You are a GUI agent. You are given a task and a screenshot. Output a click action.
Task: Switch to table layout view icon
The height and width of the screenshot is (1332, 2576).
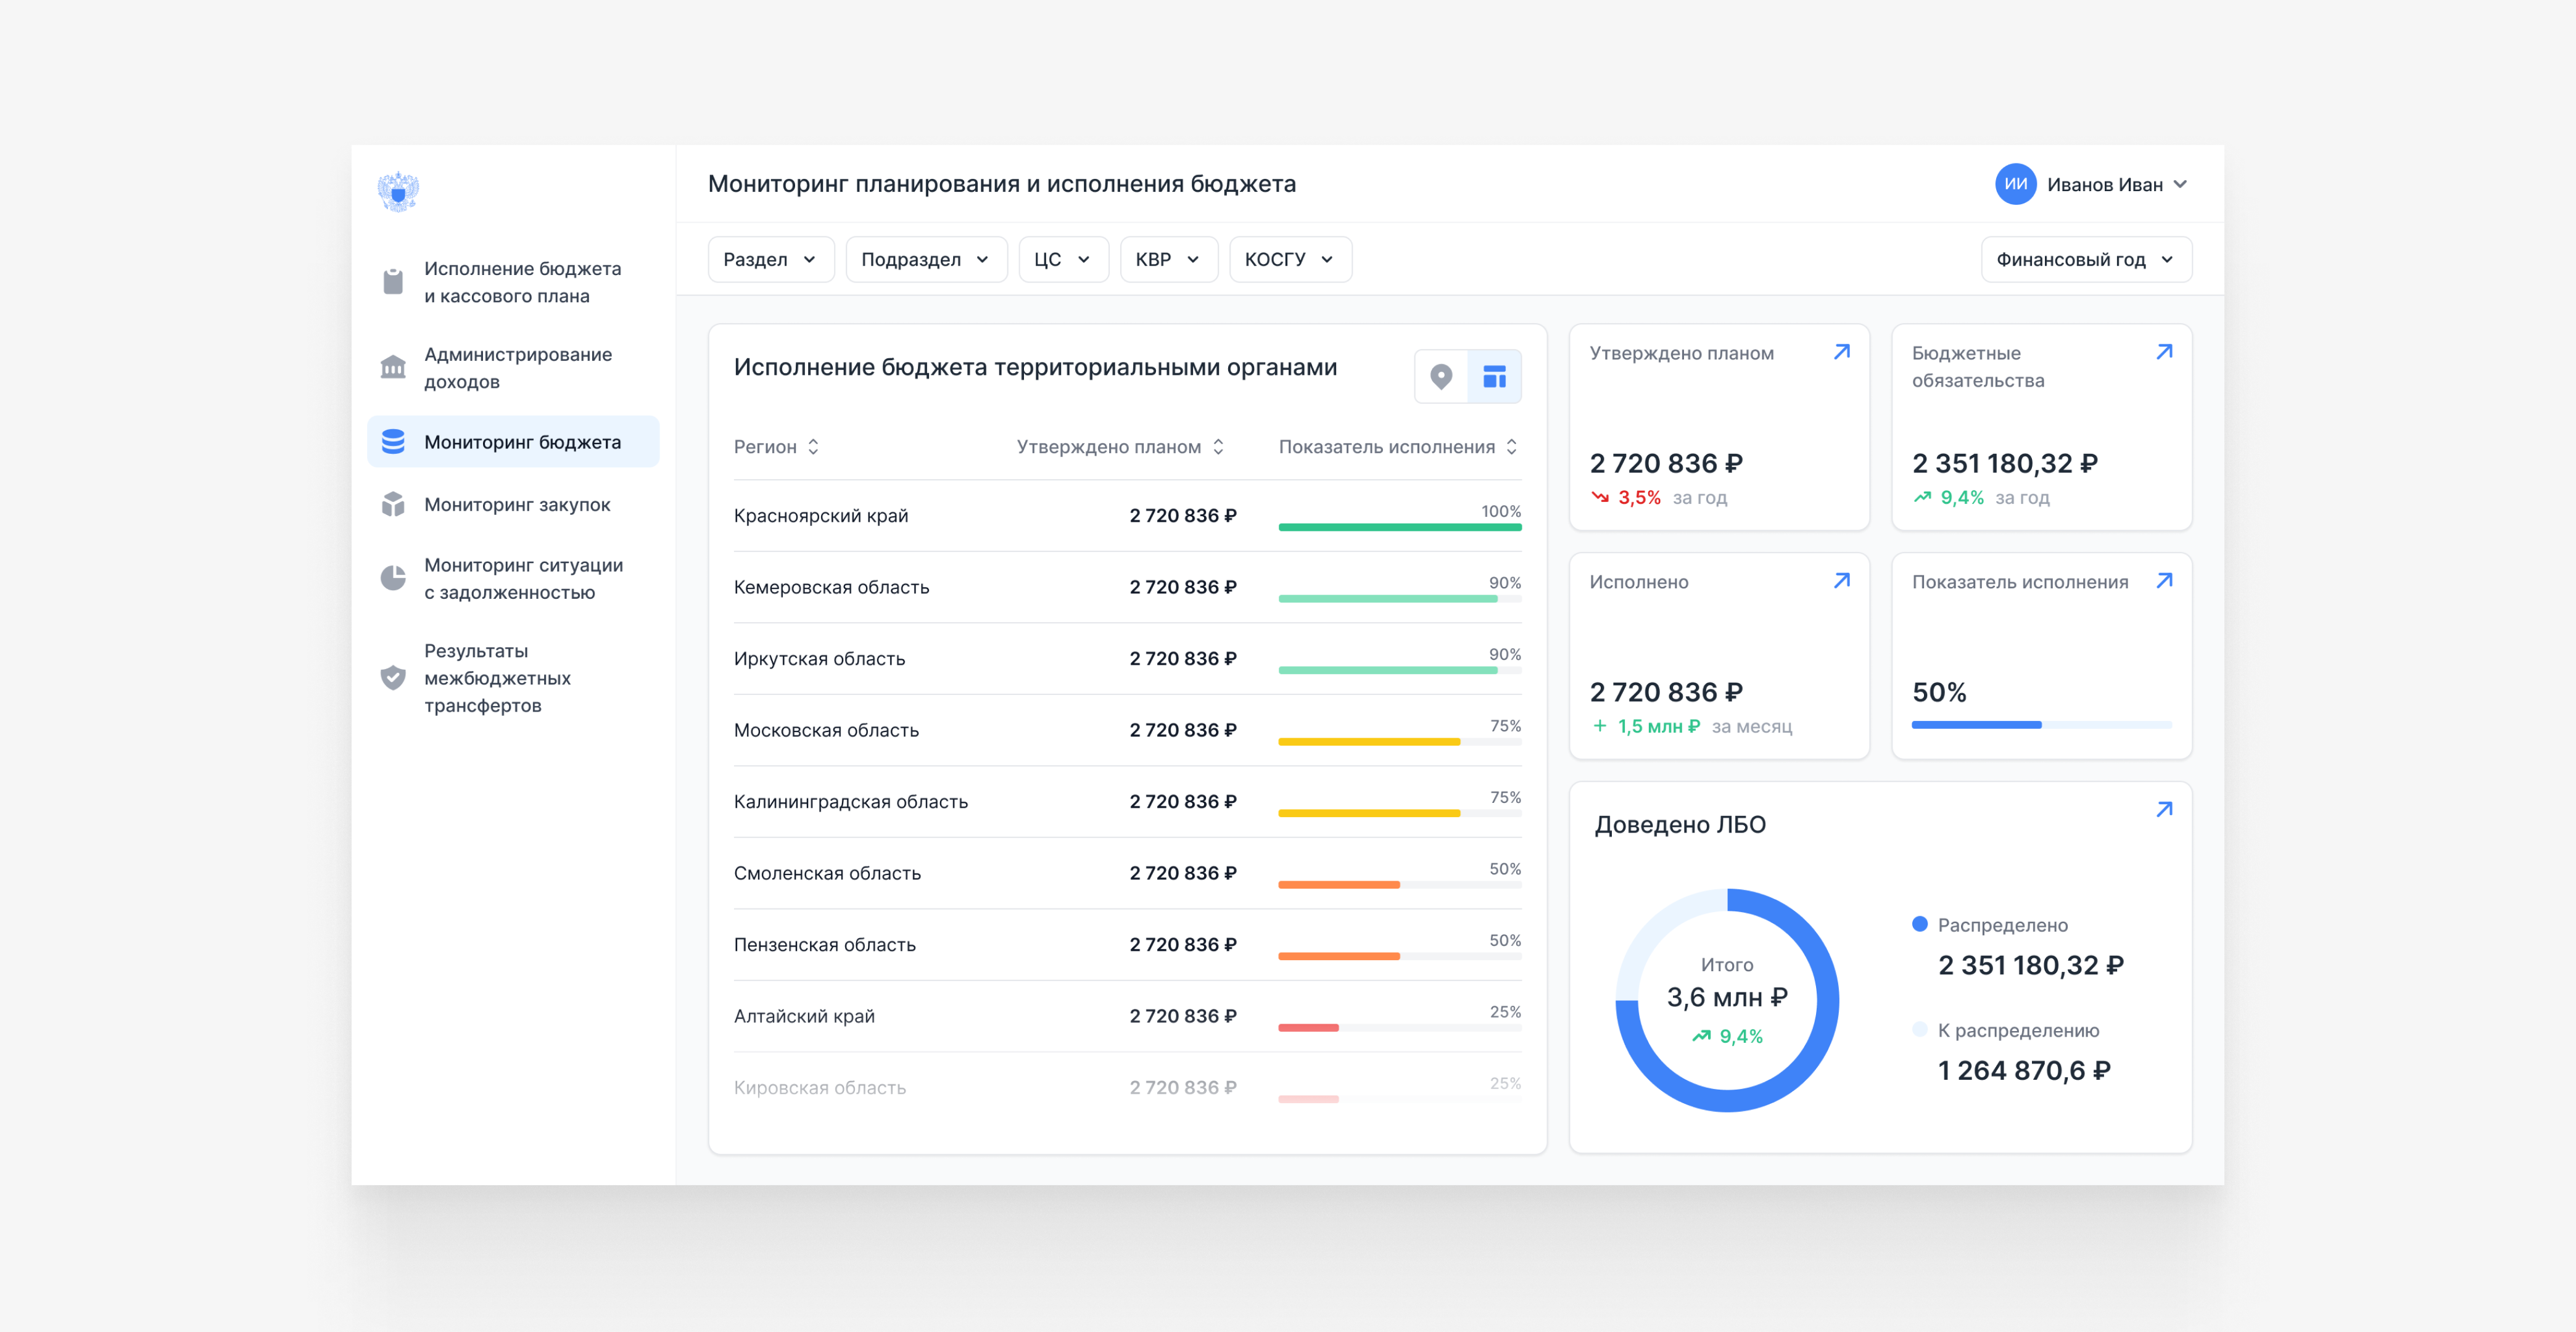click(x=1494, y=376)
